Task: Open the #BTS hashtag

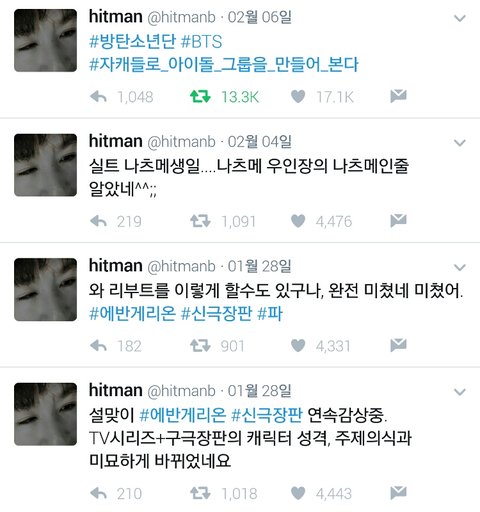Action: [x=201, y=42]
